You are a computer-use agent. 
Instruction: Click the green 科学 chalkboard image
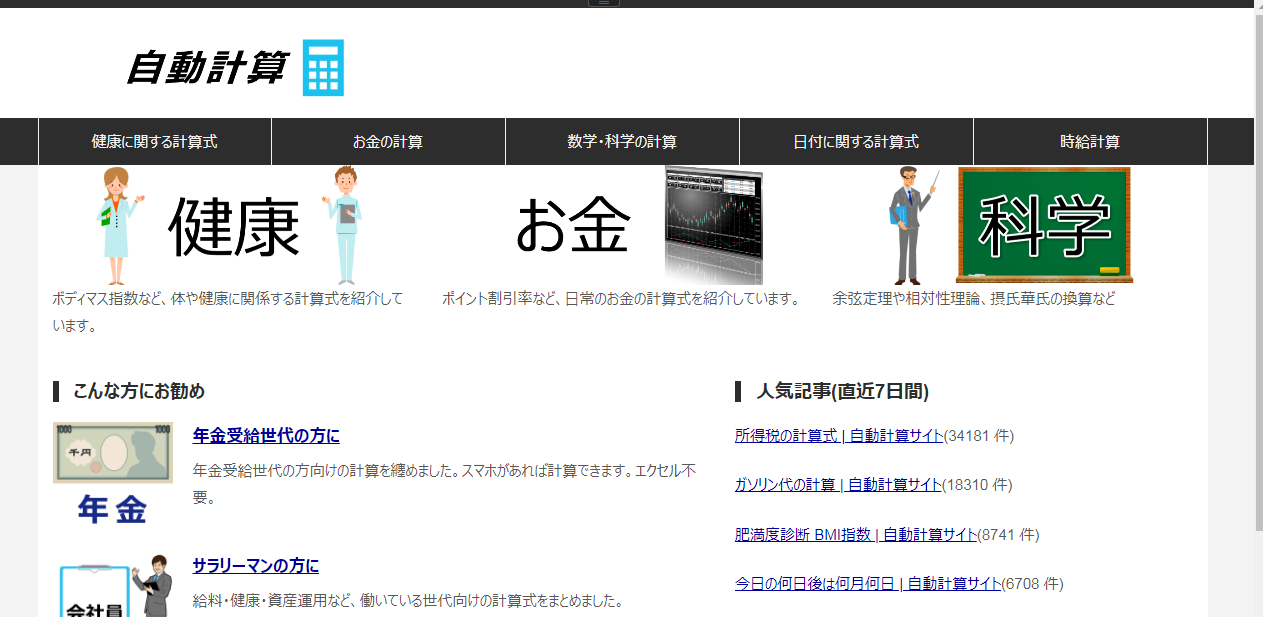click(1043, 225)
